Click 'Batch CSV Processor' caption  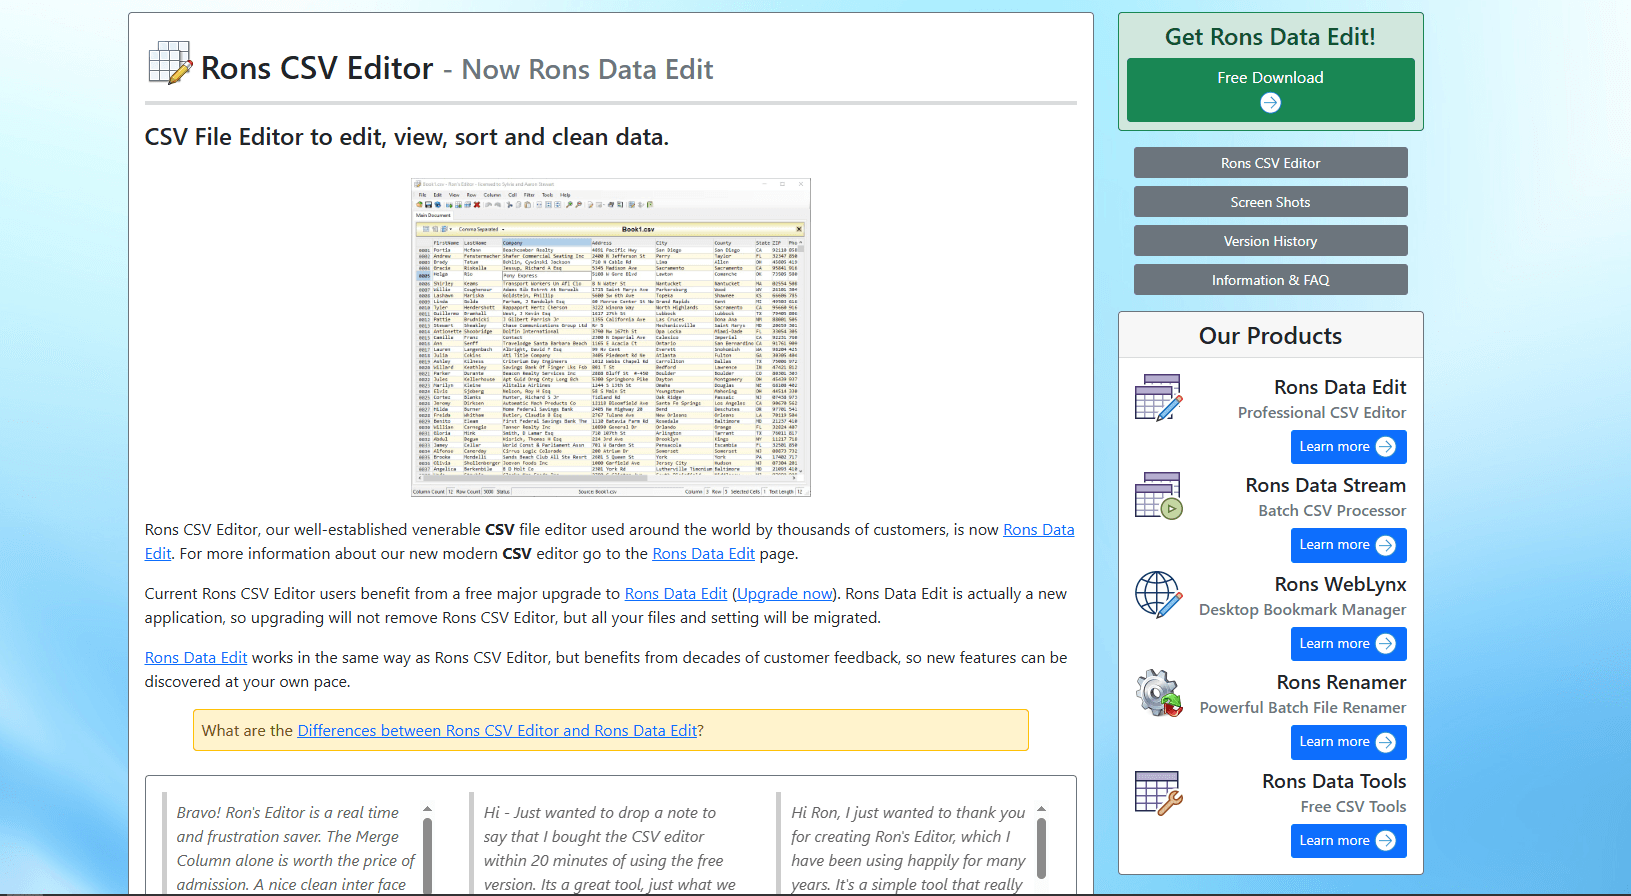pos(1332,510)
